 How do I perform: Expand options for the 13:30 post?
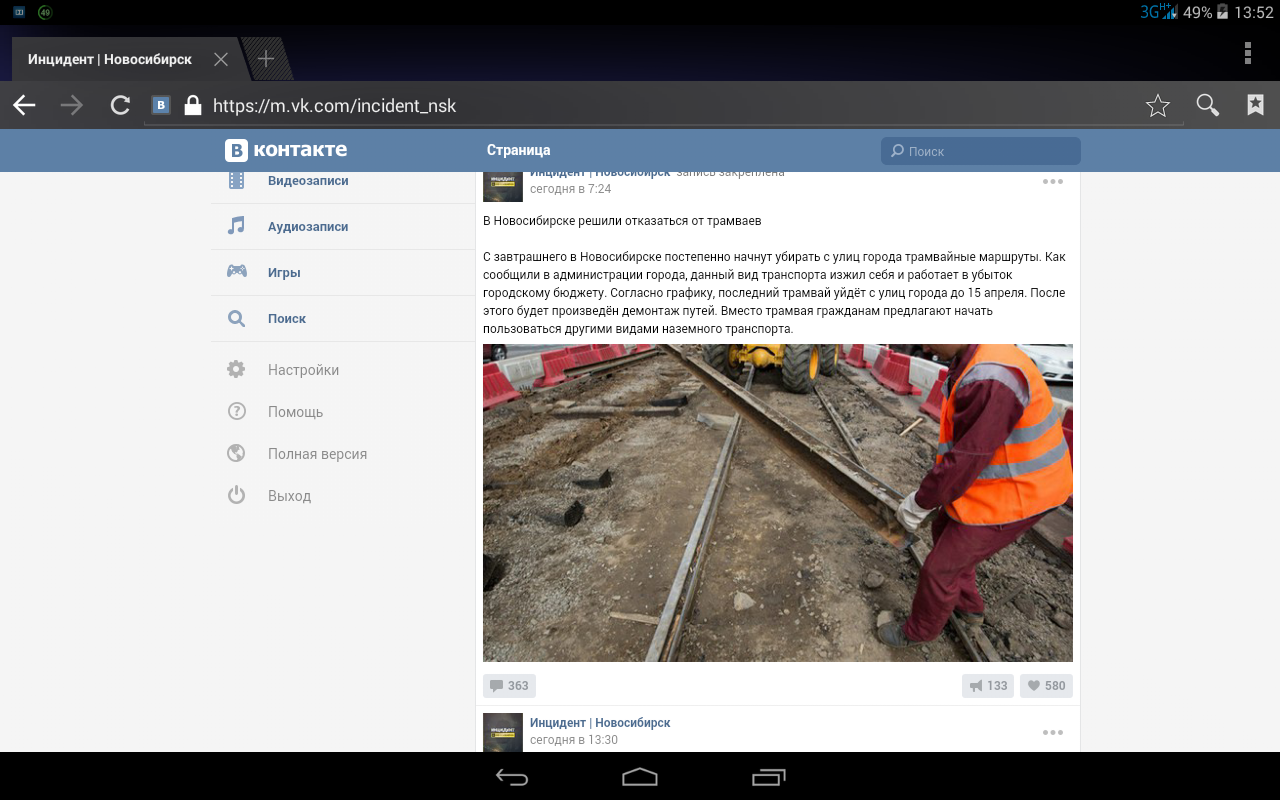pos(1052,732)
